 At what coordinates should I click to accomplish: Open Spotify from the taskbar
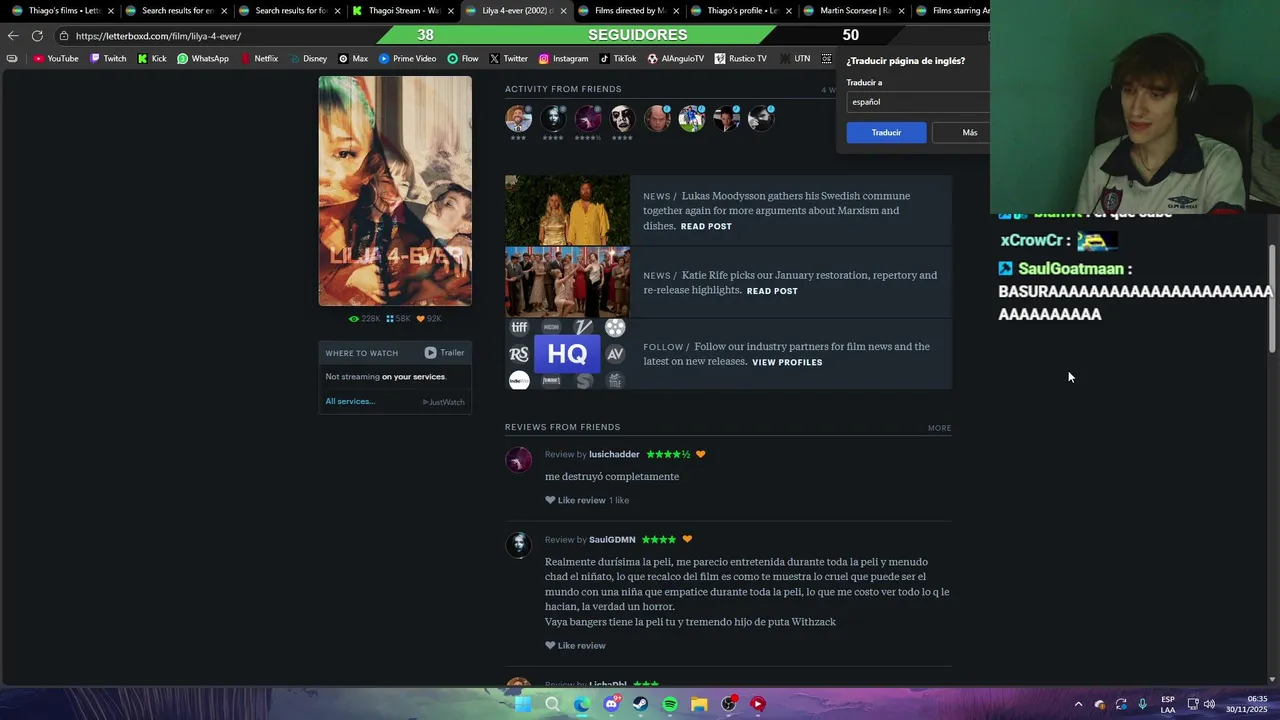pos(670,704)
